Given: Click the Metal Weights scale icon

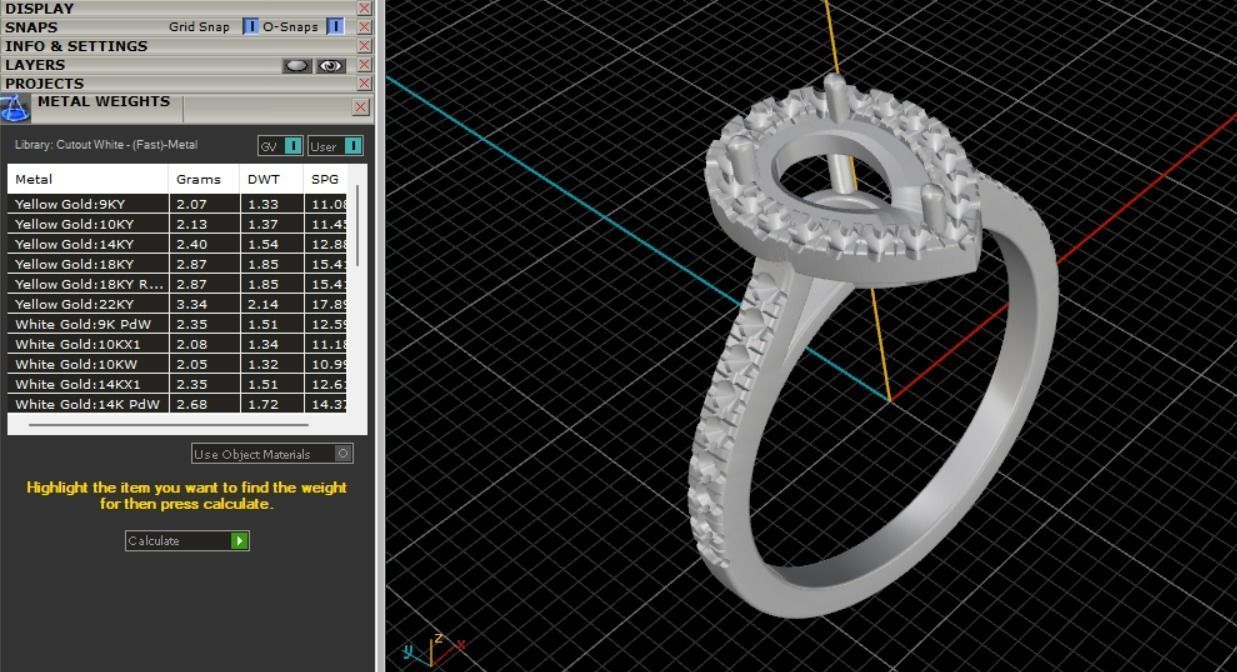Looking at the screenshot, I should point(14,108).
